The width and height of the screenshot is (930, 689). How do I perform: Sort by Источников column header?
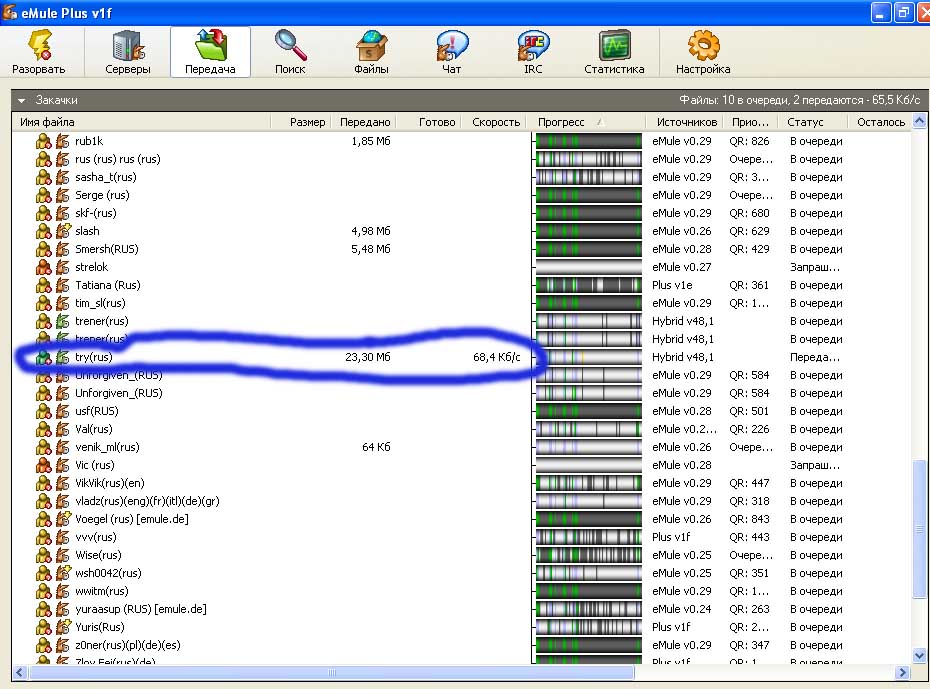[685, 122]
